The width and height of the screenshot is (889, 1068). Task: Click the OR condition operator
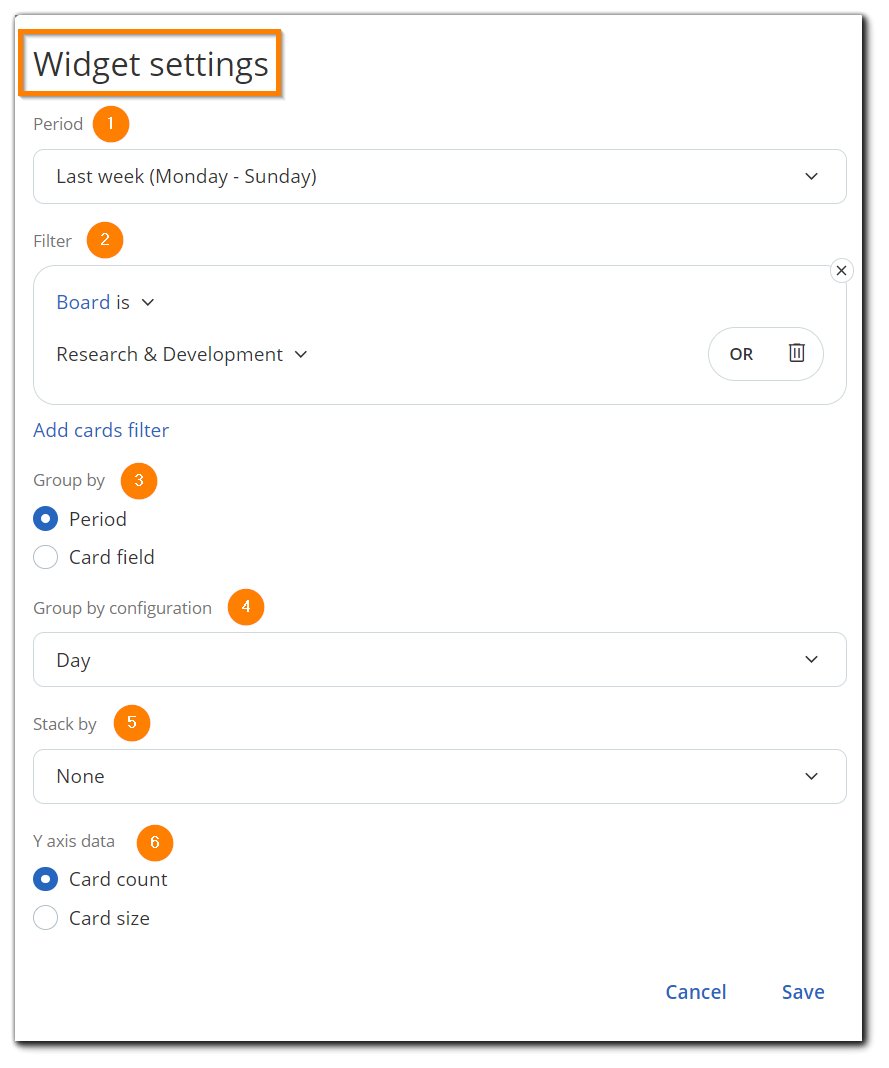740,354
